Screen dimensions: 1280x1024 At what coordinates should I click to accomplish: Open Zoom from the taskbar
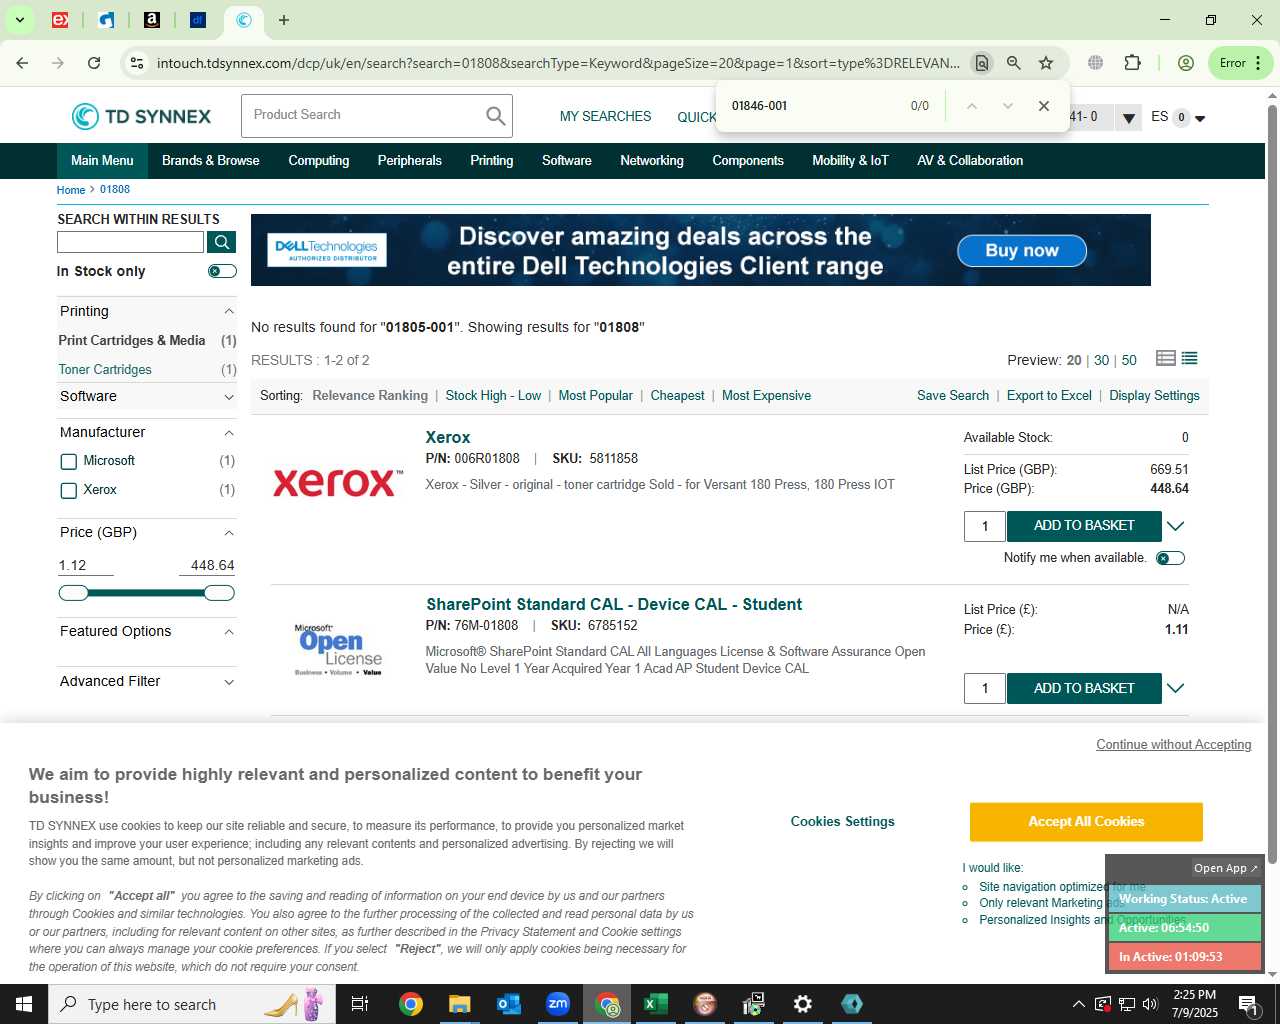(558, 1004)
